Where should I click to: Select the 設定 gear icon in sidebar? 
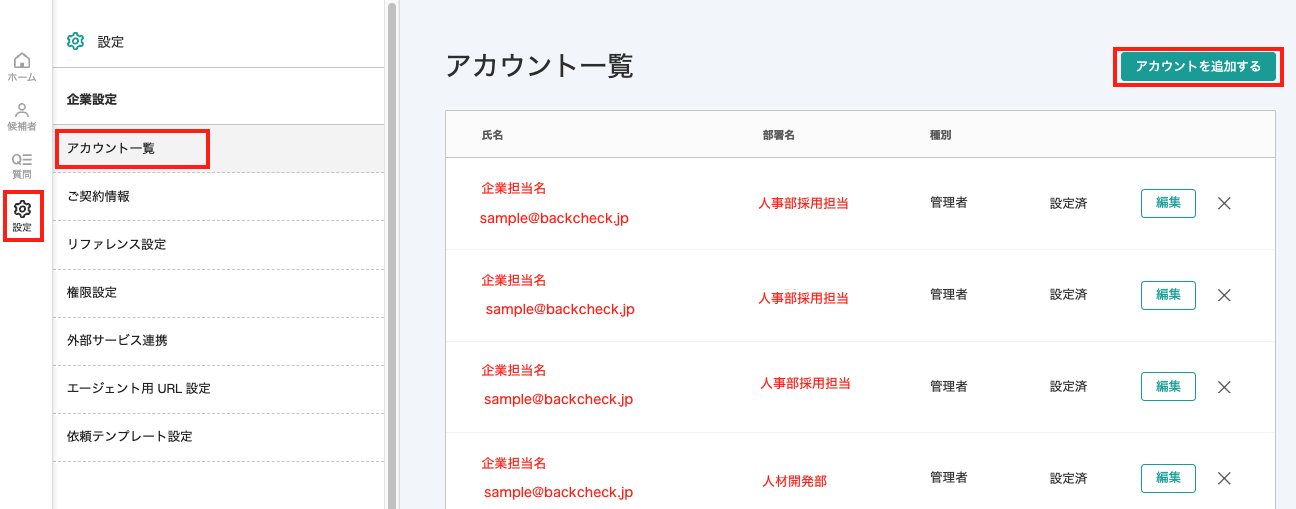click(22, 216)
